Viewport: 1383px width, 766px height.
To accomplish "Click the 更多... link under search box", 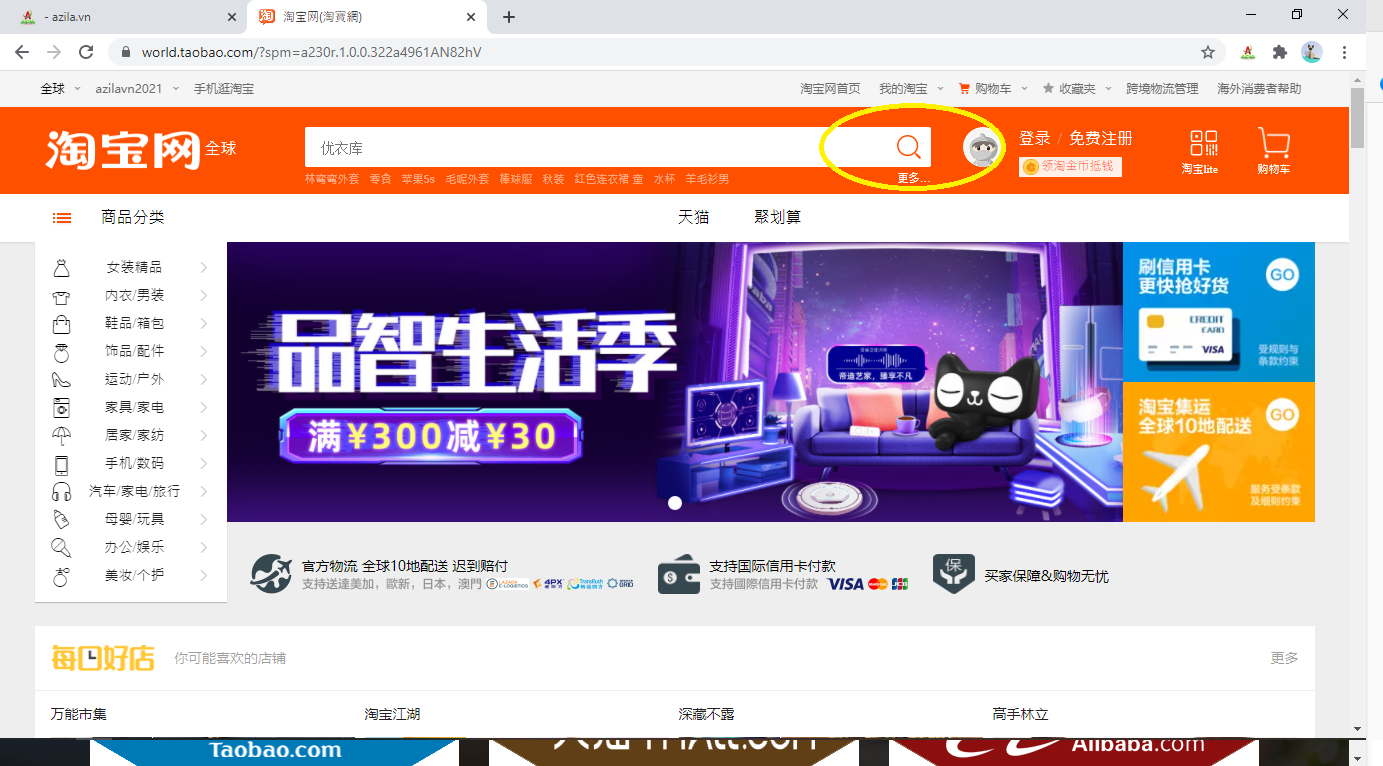I will pyautogui.click(x=913, y=179).
